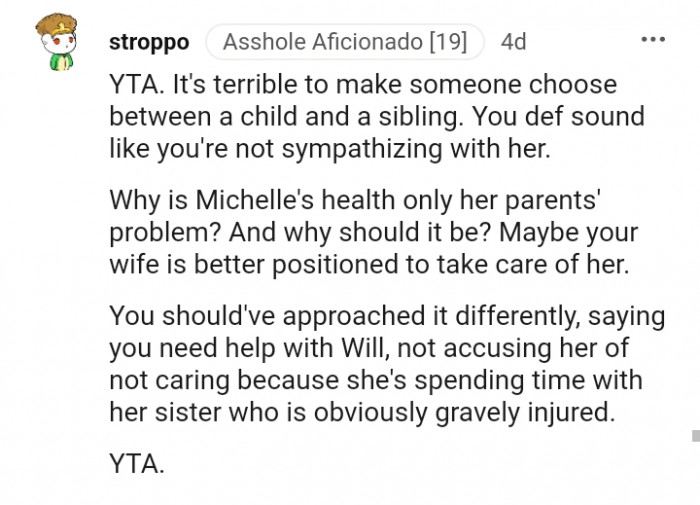Click the Asshole Aficionado [19] flair badge
This screenshot has width=700, height=505.
click(345, 42)
